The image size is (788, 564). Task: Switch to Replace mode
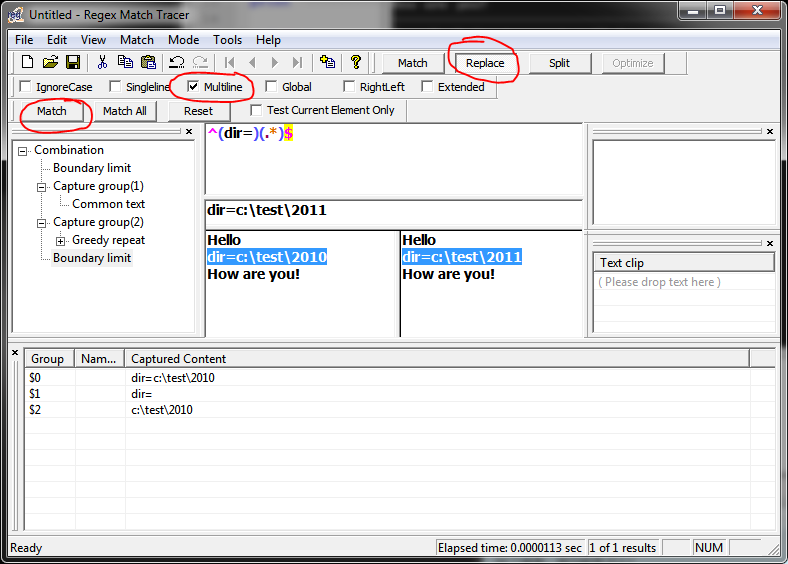pos(485,63)
